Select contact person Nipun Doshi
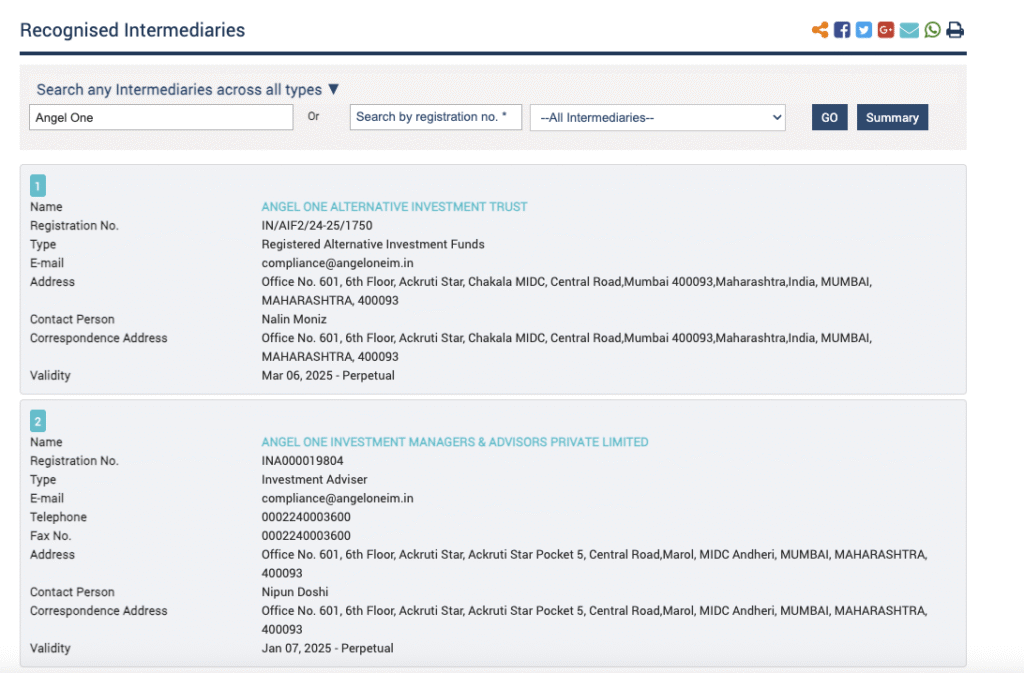The image size is (1024, 673). (295, 592)
